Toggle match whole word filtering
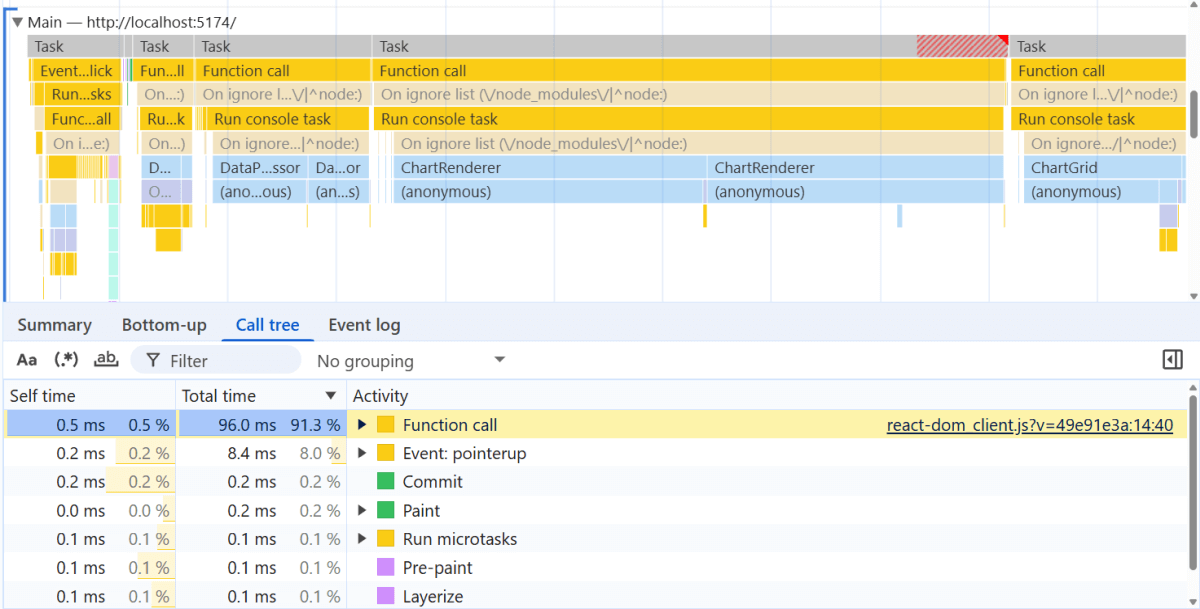1200x609 pixels. tap(106, 359)
